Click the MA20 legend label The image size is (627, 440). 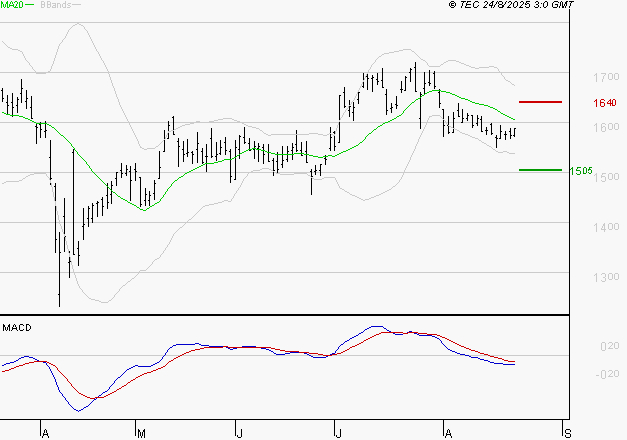[12, 5]
